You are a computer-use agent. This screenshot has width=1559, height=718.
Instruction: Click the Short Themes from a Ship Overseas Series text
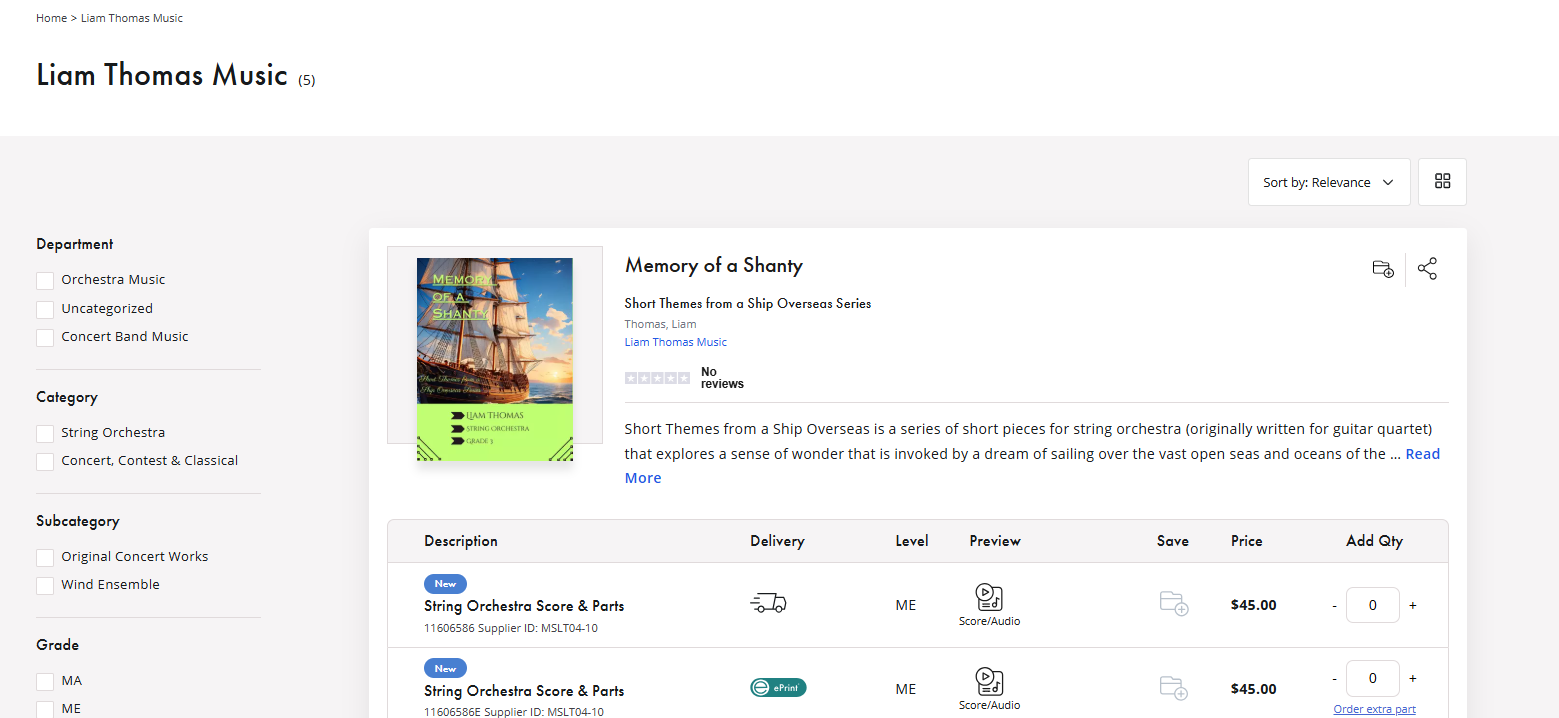point(748,303)
